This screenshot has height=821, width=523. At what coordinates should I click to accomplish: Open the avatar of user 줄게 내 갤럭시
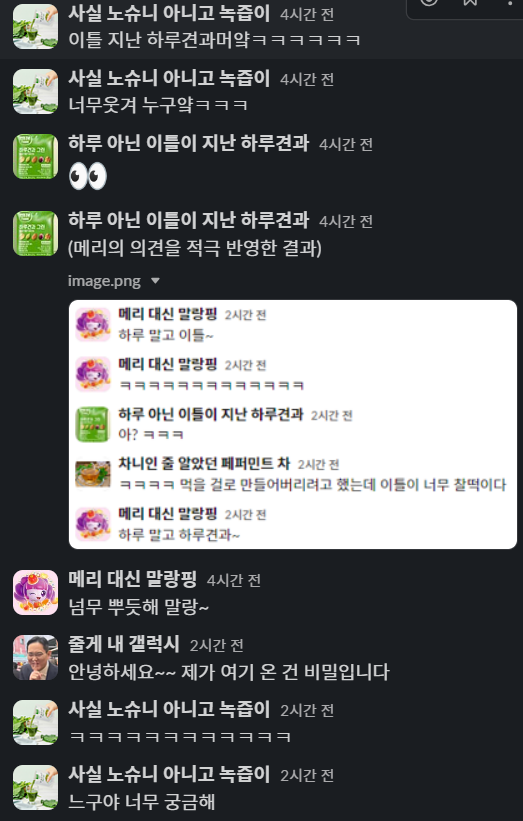click(x=36, y=658)
